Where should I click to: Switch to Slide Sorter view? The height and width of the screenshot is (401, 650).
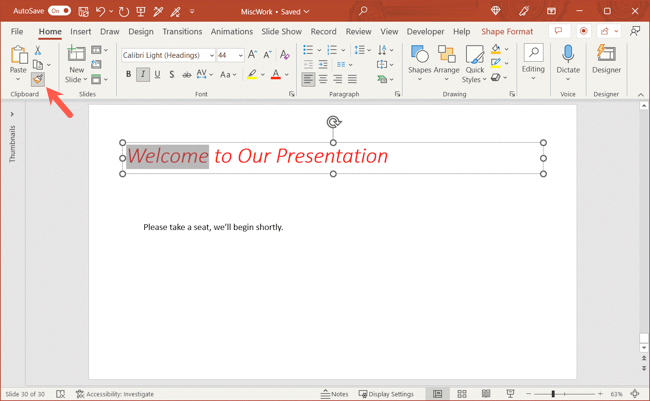(x=462, y=394)
